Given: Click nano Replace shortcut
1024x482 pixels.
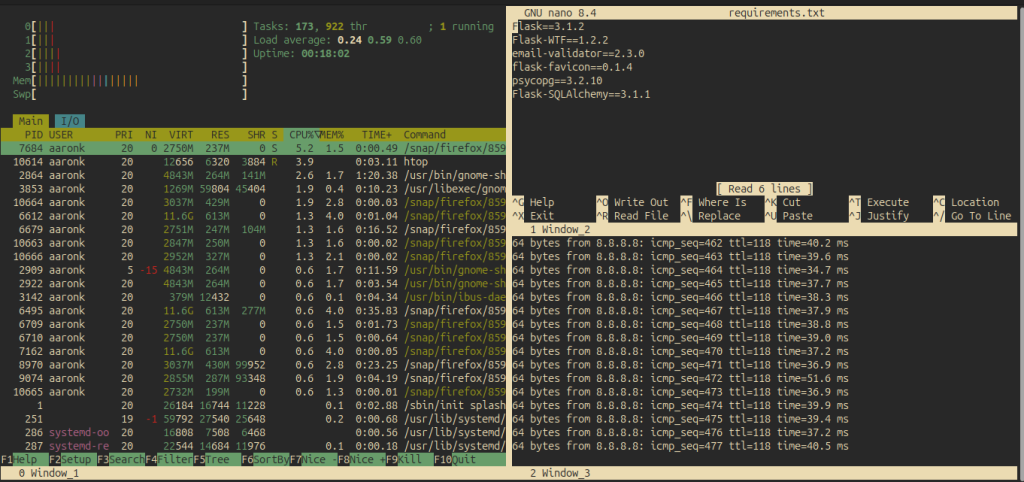Looking at the screenshot, I should click(711, 216).
